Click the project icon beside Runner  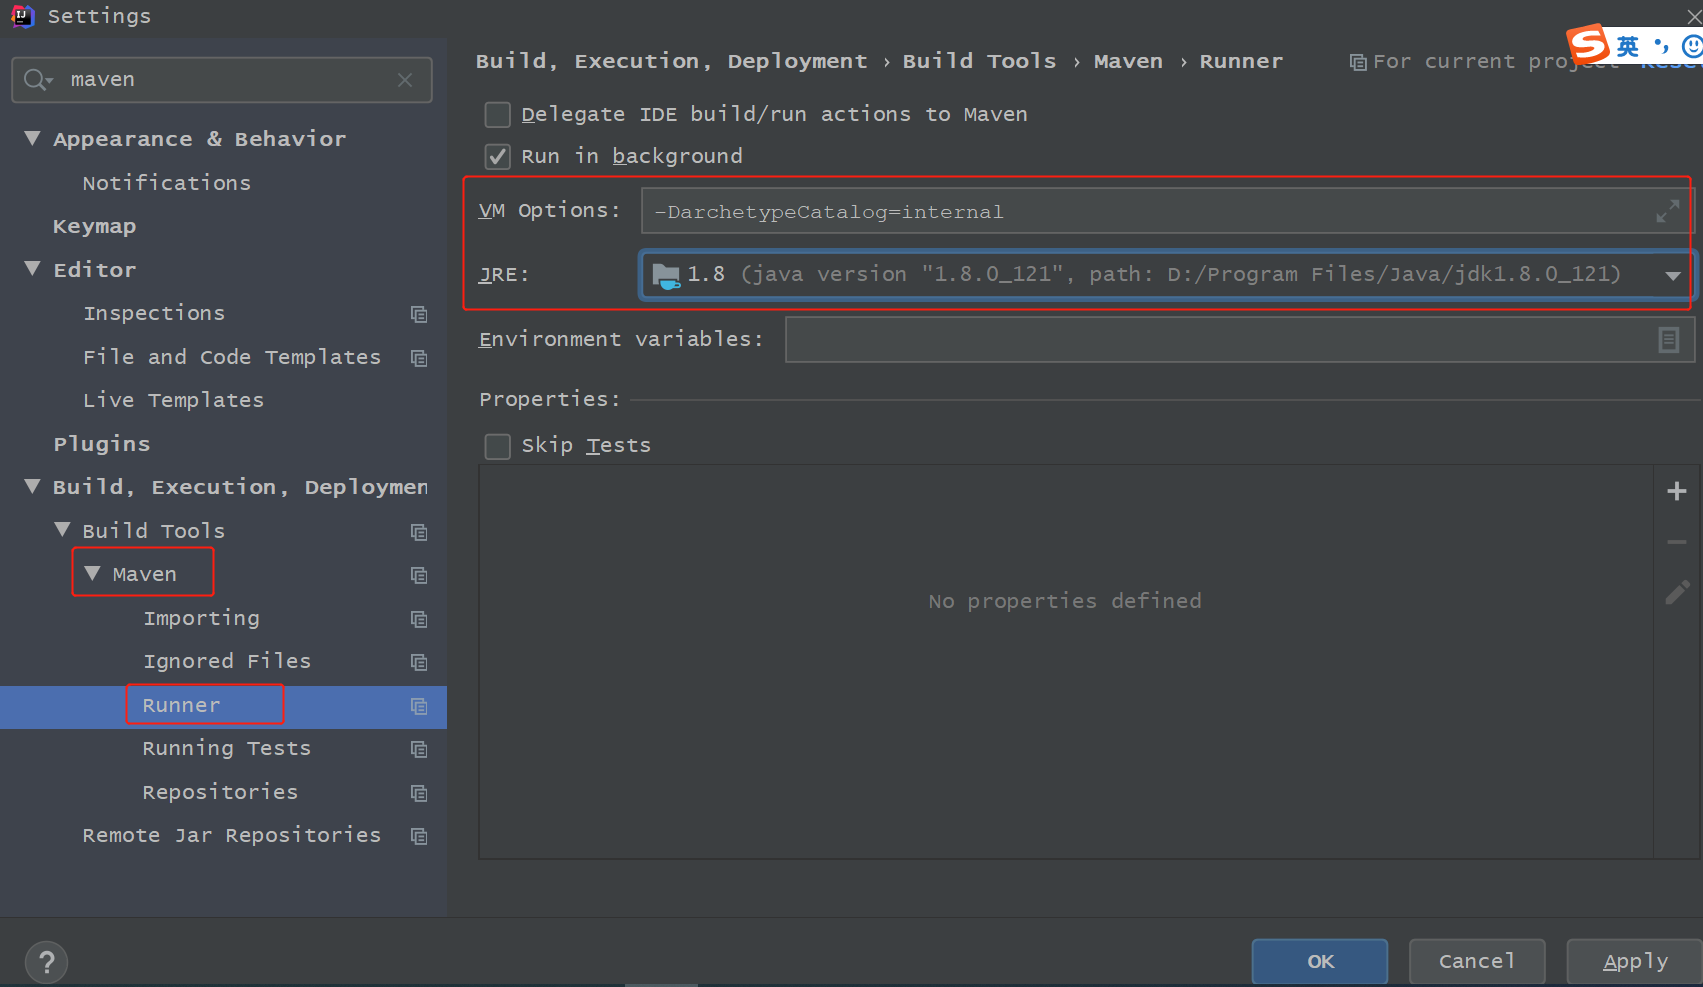click(419, 706)
